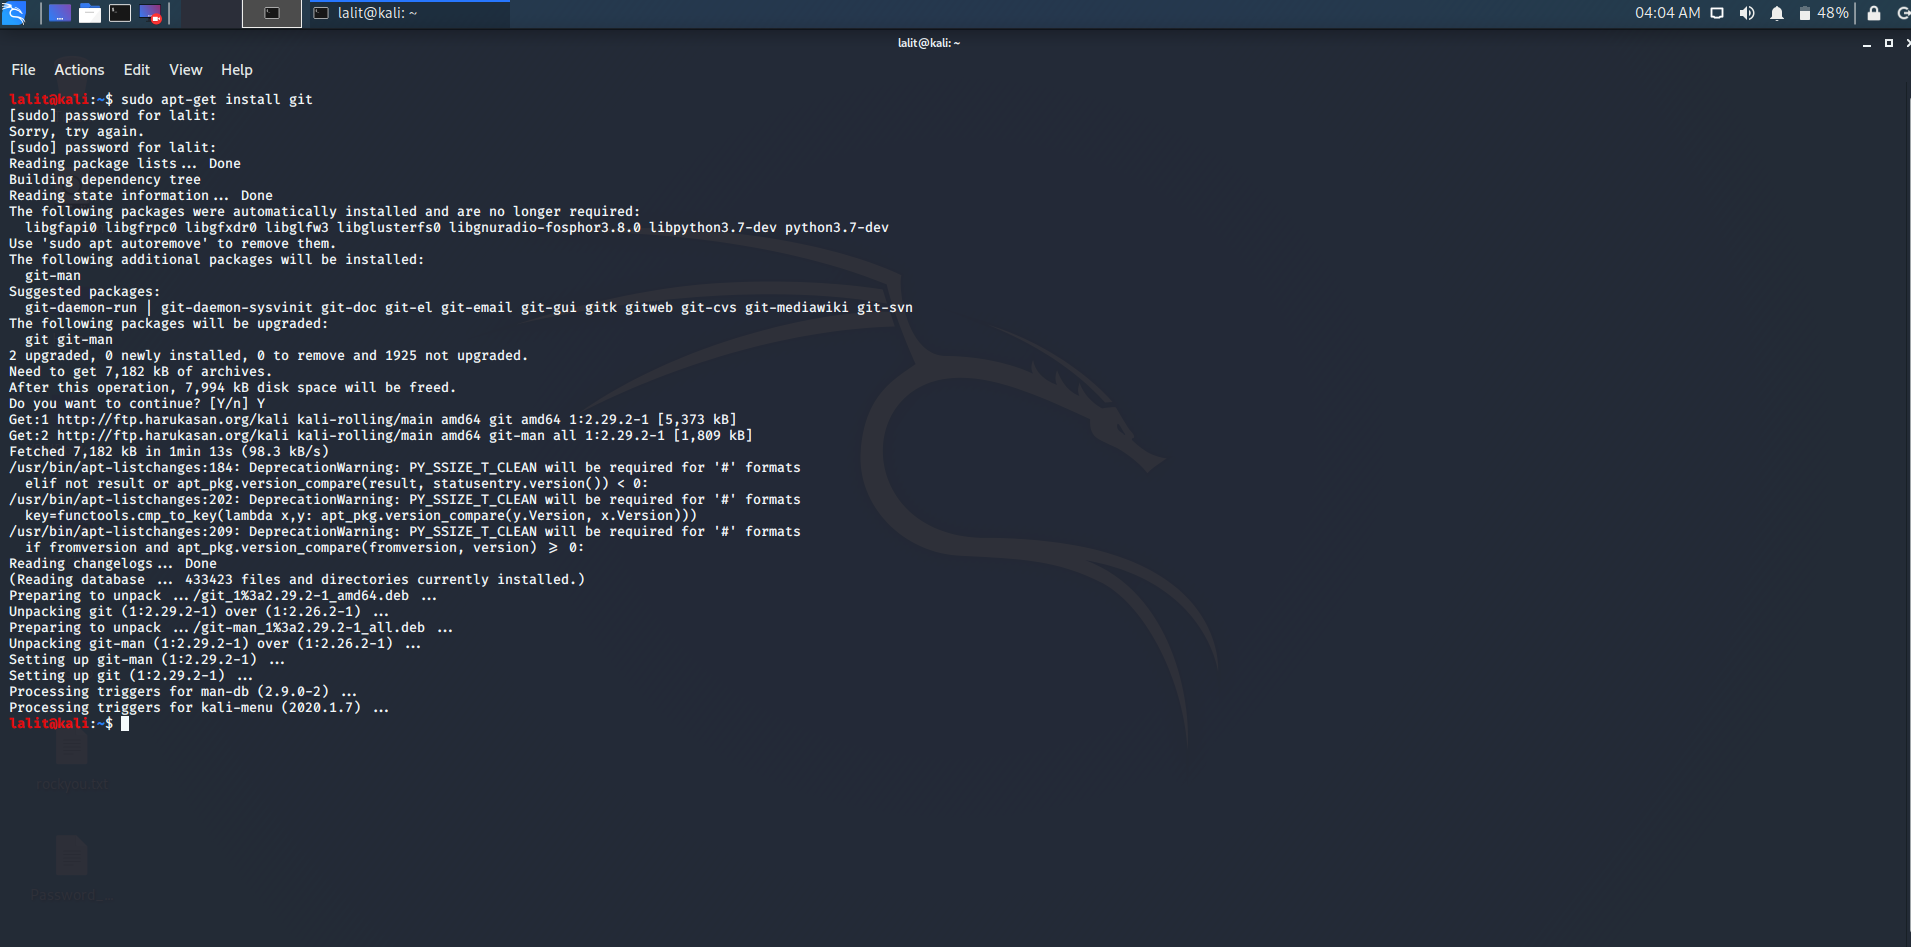Click the 'Suggested packages:' line
This screenshot has height=947, width=1911.
coord(85,292)
